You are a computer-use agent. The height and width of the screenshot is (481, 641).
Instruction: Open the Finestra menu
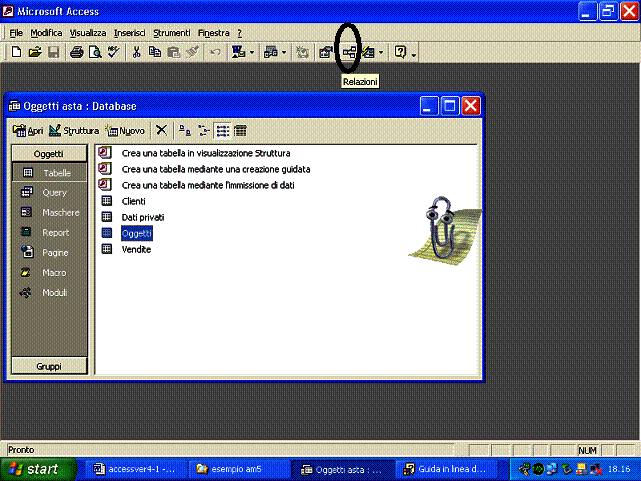[213, 33]
